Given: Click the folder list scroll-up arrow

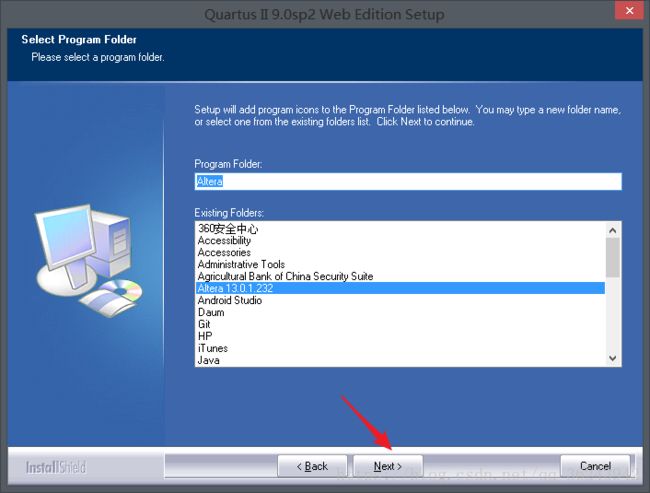Looking at the screenshot, I should coord(613,231).
